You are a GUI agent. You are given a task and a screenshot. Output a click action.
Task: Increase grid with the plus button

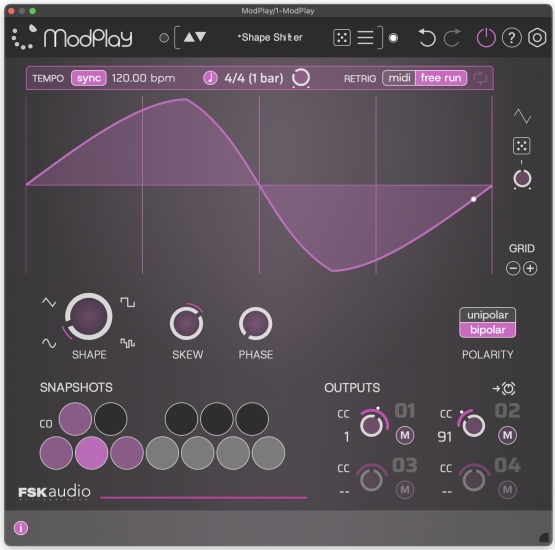(530, 268)
